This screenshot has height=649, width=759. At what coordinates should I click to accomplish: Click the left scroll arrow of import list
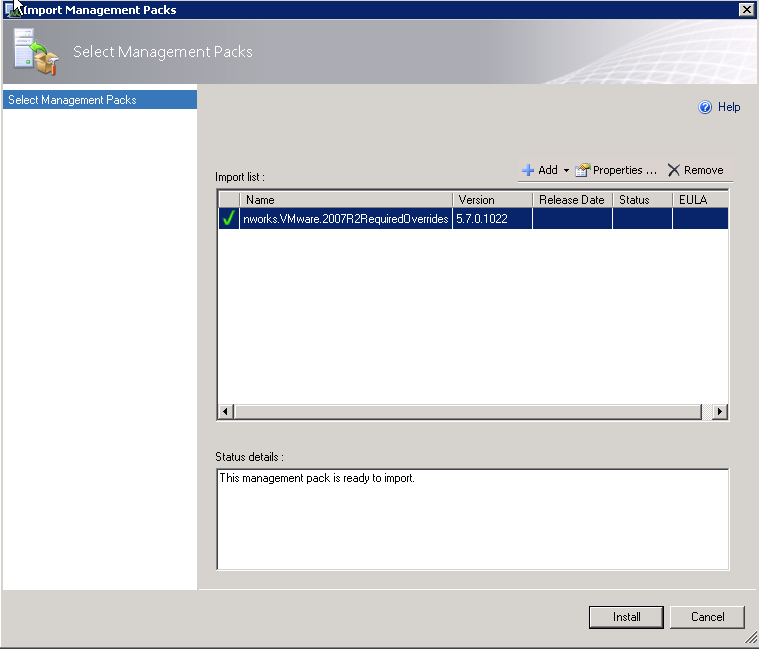pos(225,411)
